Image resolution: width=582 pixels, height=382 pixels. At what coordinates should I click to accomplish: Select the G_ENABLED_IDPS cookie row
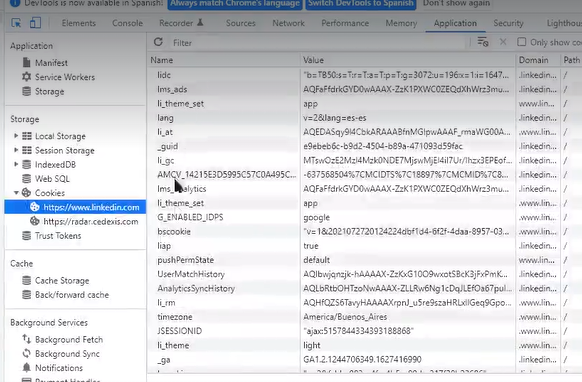coord(364,217)
